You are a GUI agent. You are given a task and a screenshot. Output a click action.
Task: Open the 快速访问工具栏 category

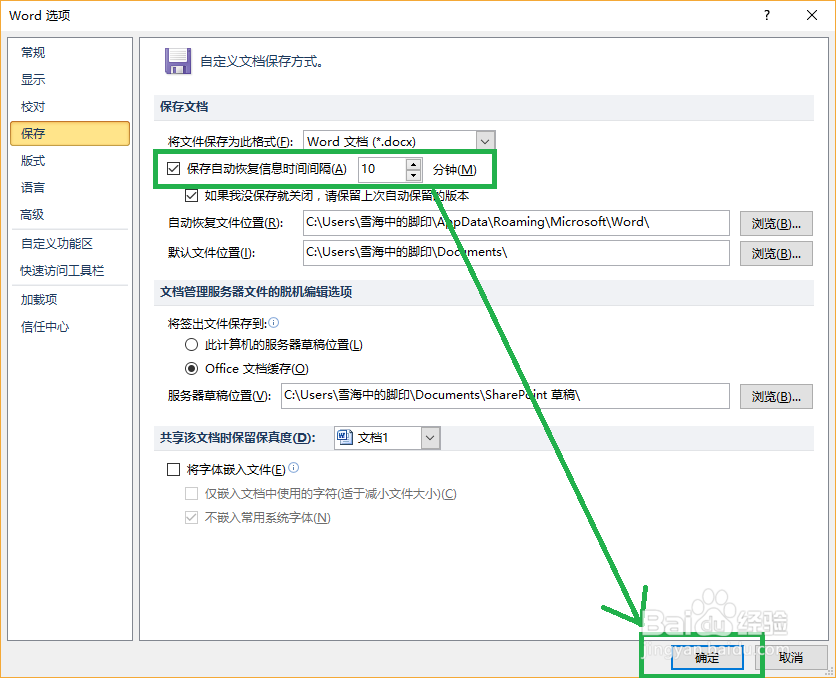coord(70,271)
